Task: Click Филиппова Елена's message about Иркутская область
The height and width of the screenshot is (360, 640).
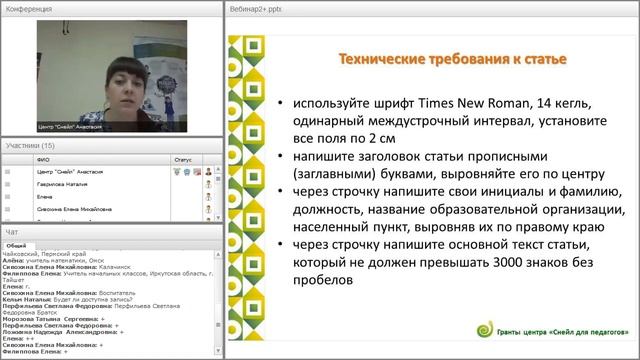Action: tap(108, 277)
